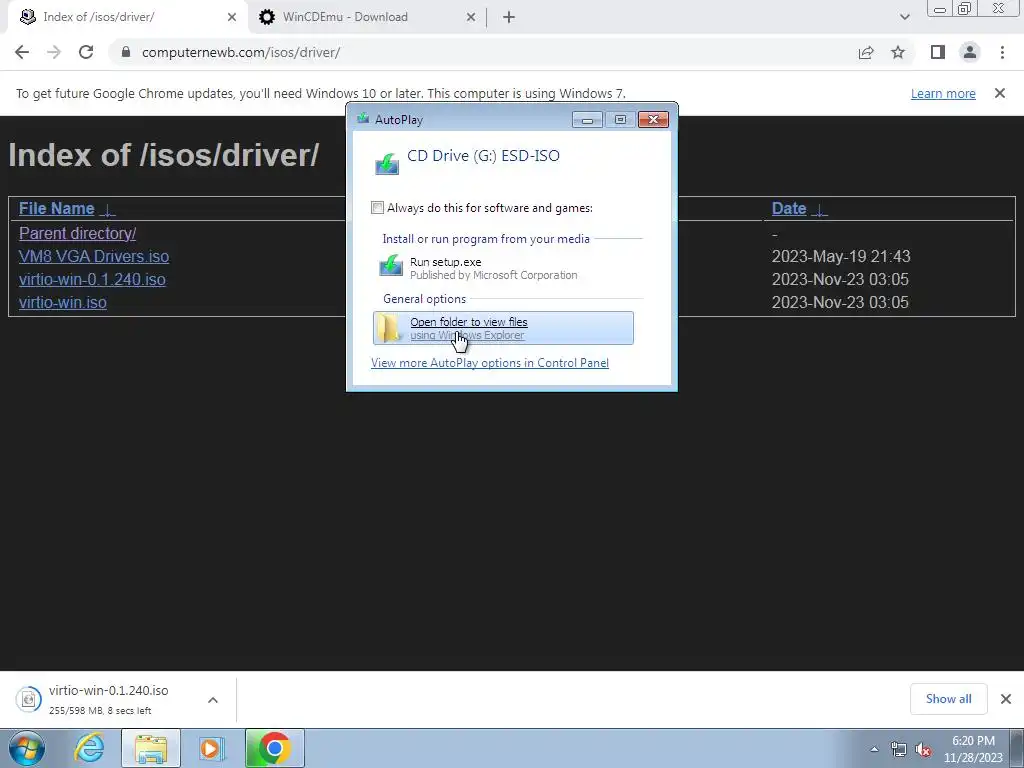Click the network tray icon

[x=899, y=750]
